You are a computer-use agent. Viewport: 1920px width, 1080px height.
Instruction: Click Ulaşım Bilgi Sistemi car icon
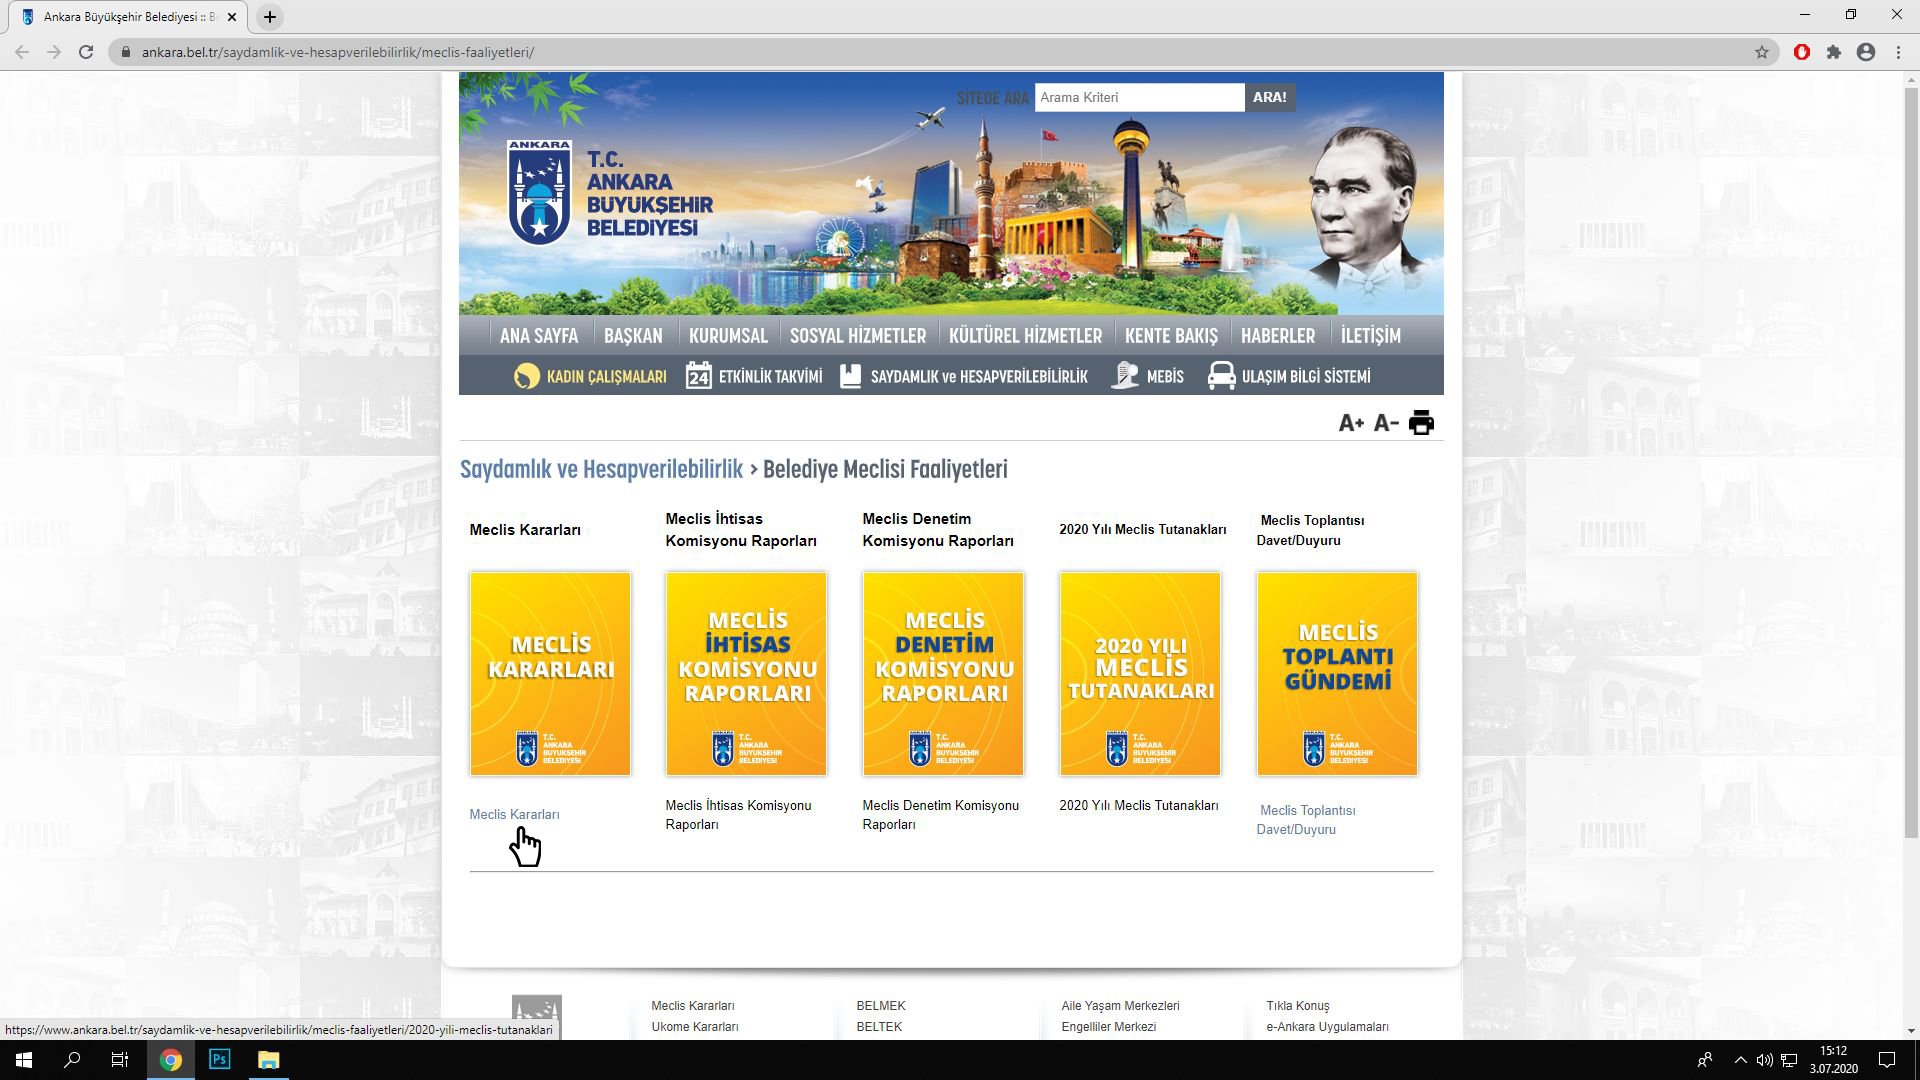coord(1221,376)
